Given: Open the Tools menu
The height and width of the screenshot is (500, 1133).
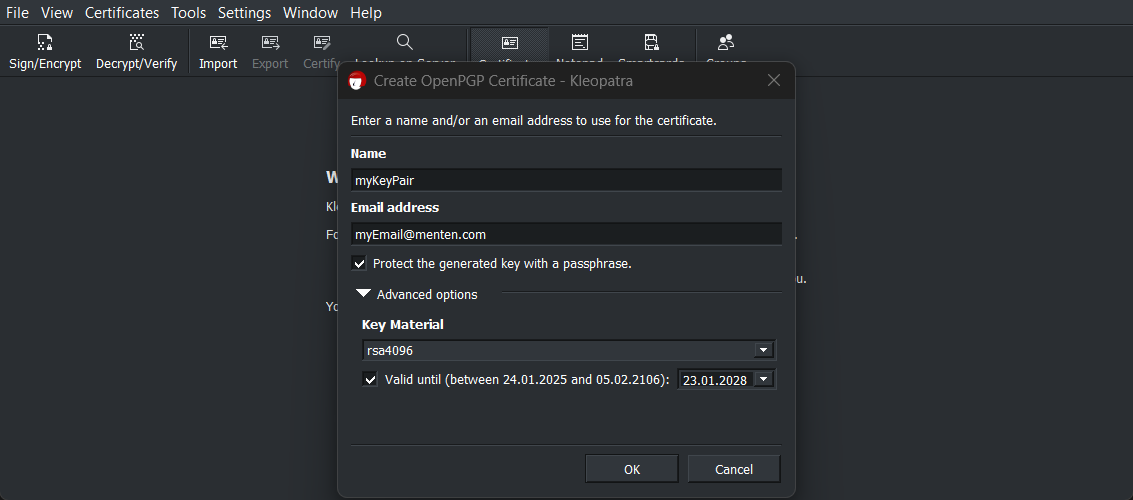Looking at the screenshot, I should [188, 13].
